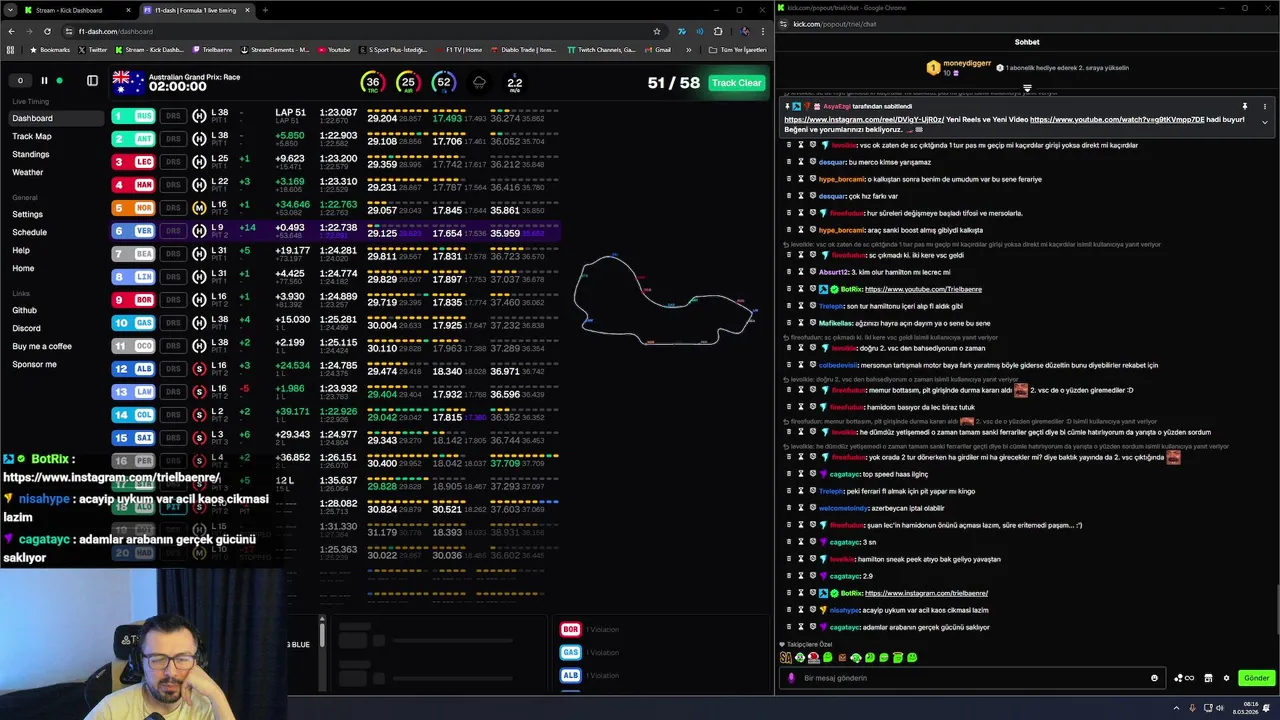Click the DRS indicator in GAS row
Image resolution: width=1280 pixels, height=720 pixels.
coord(173,323)
